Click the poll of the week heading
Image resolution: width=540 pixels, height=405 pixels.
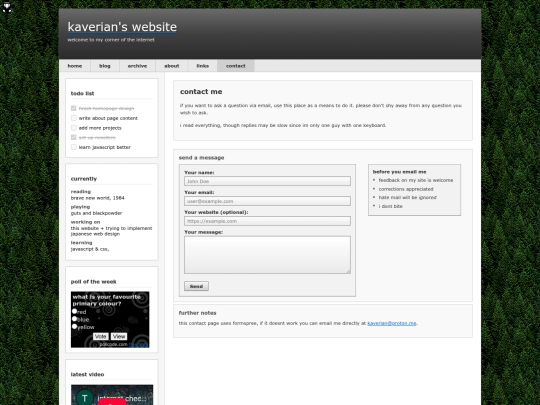pyautogui.click(x=93, y=282)
